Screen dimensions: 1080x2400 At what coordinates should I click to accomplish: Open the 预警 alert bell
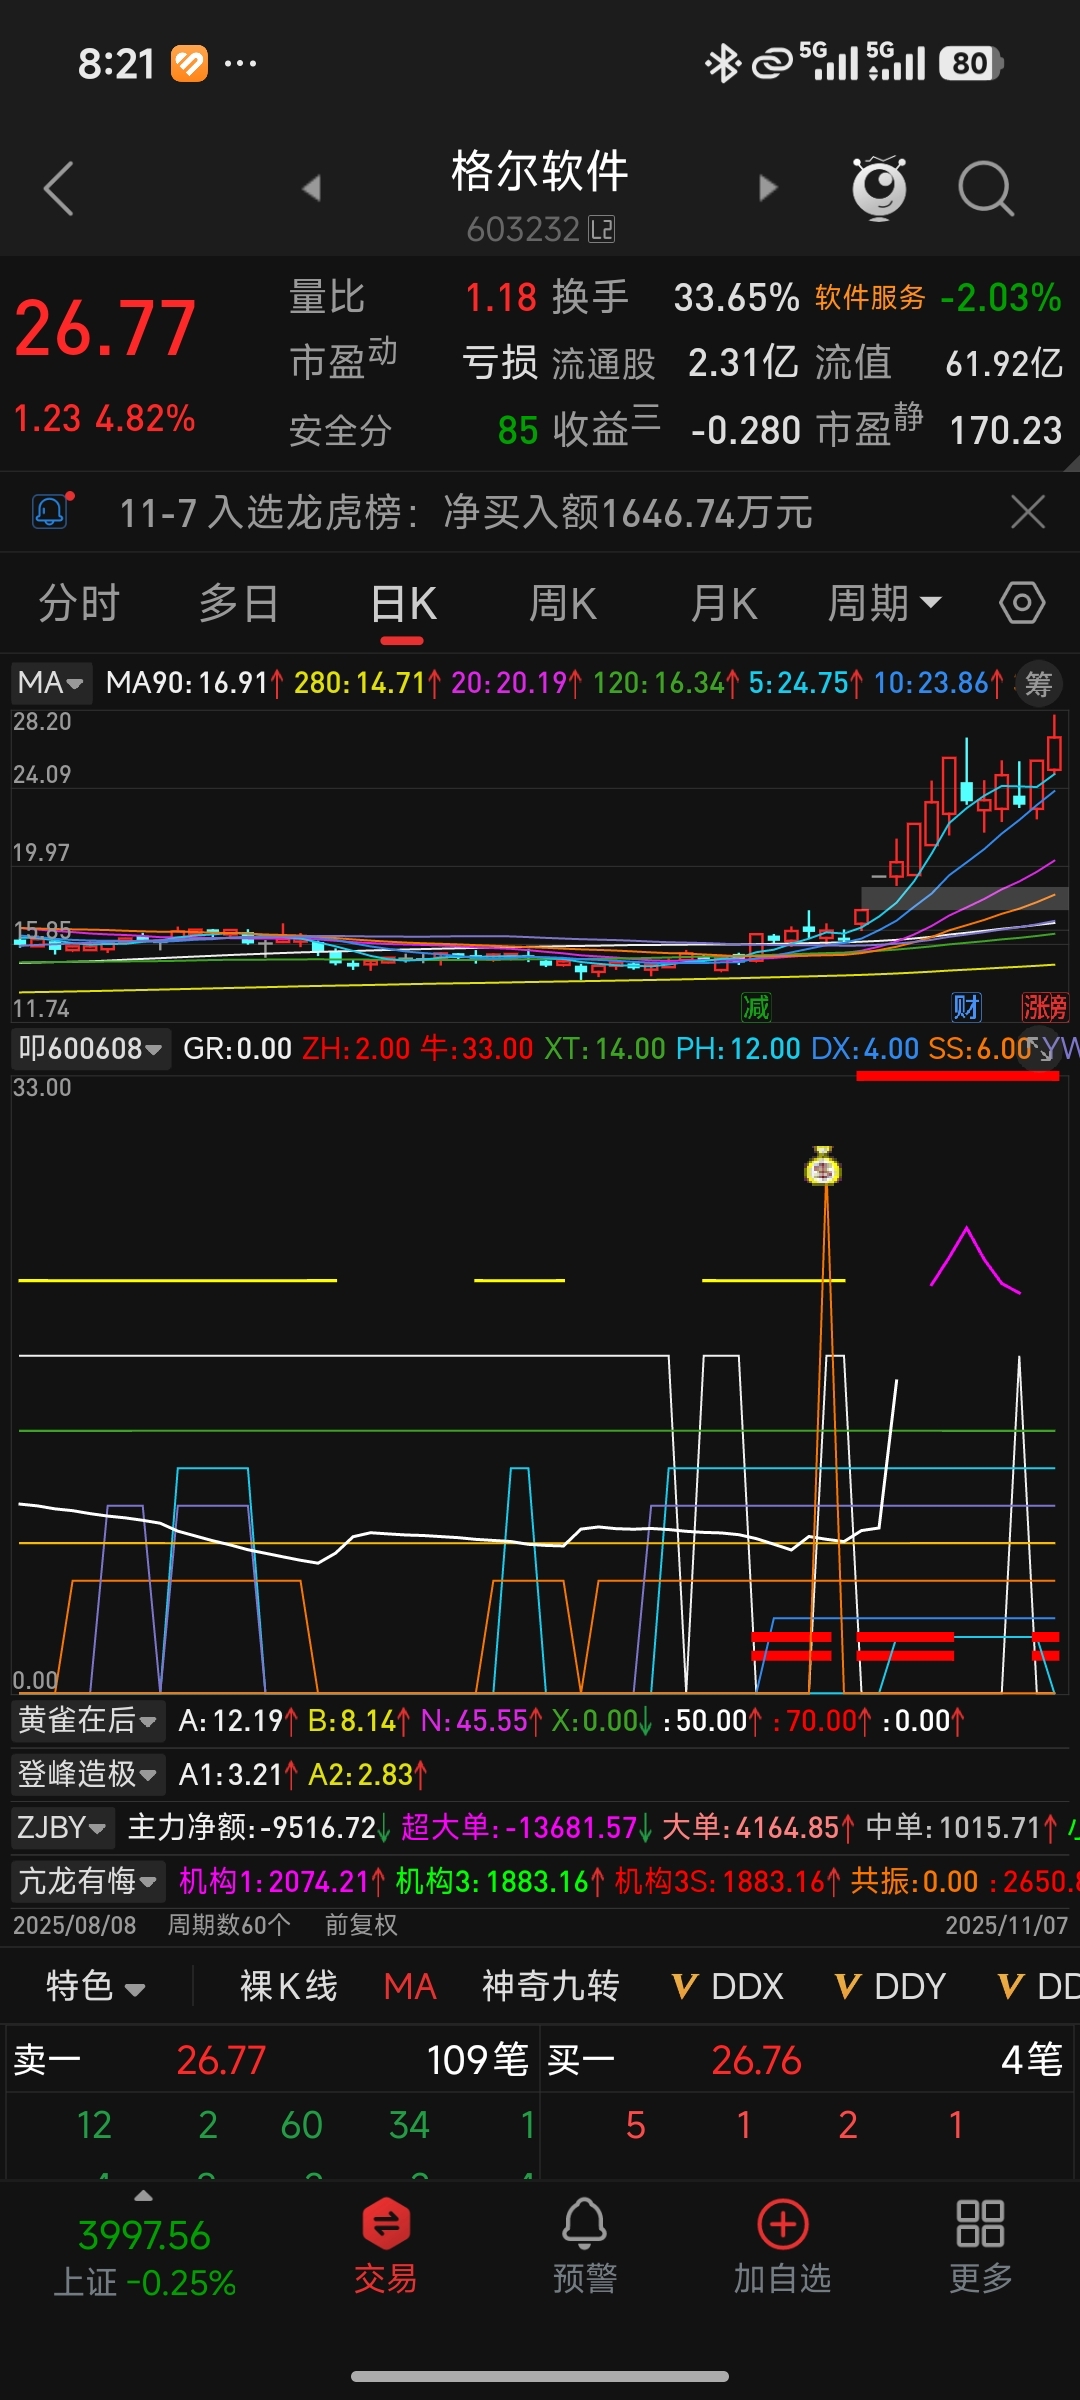pyautogui.click(x=585, y=2246)
